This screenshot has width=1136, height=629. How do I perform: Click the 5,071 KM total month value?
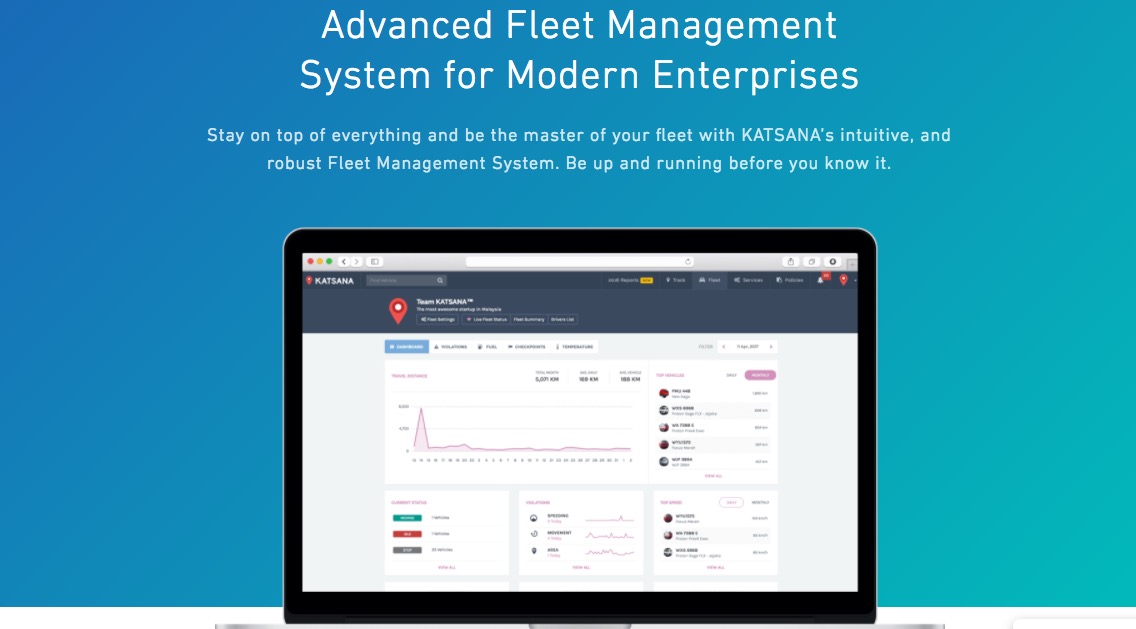547,379
